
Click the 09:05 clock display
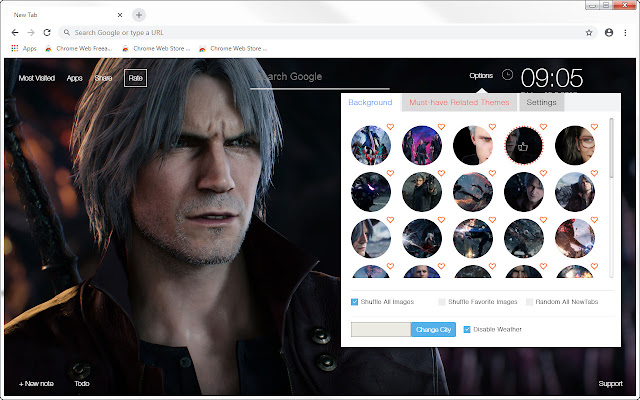[551, 78]
